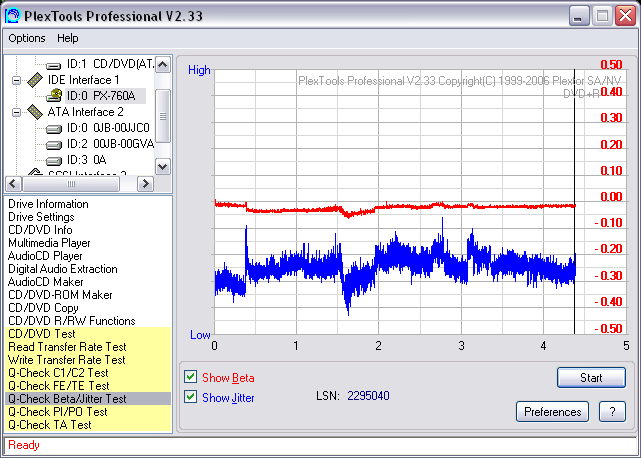Select Q-Check TA Test
This screenshot has height=458, width=641.
click(x=88, y=425)
